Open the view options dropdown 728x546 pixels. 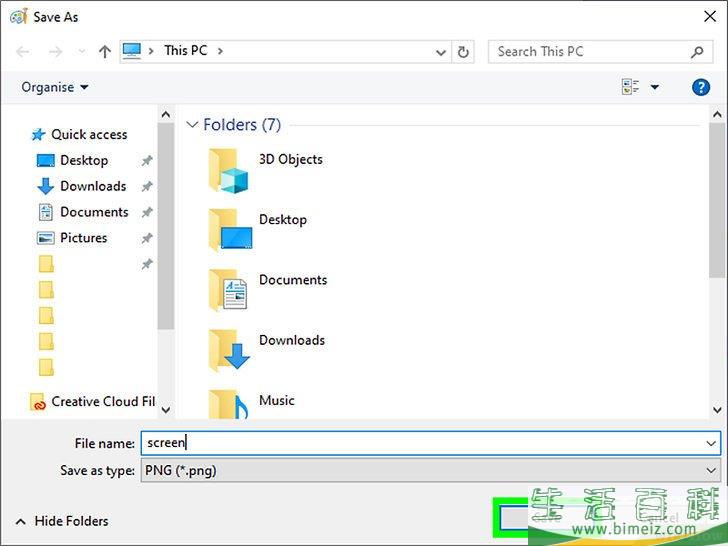[x=655, y=88]
